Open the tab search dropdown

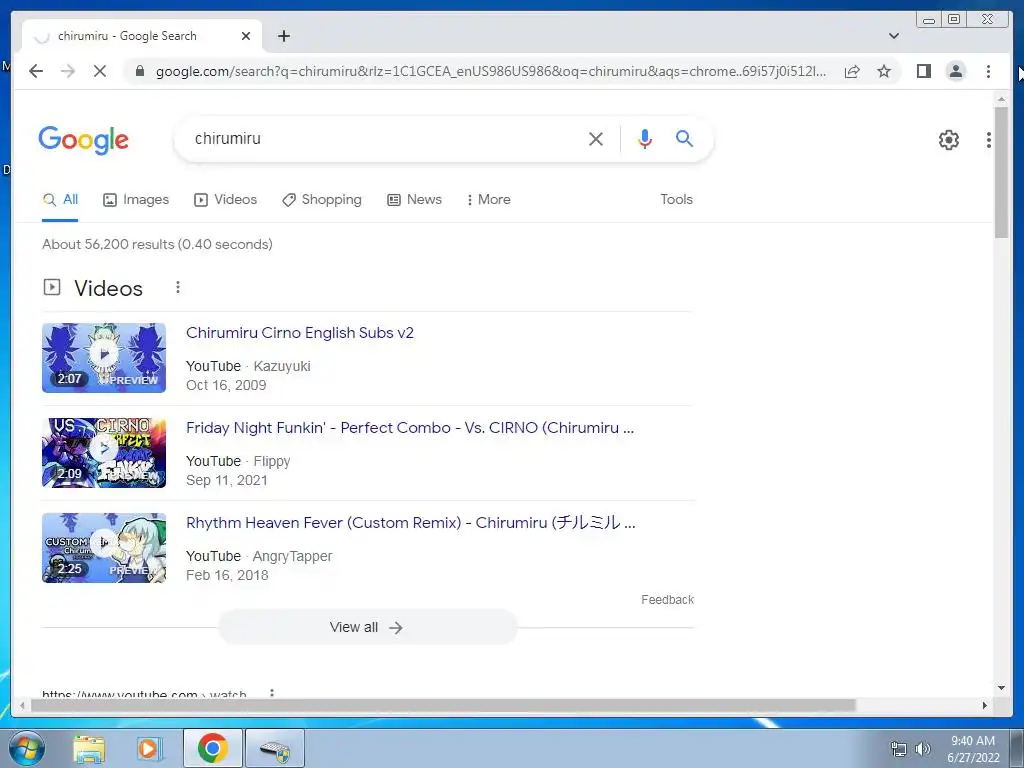[893, 36]
